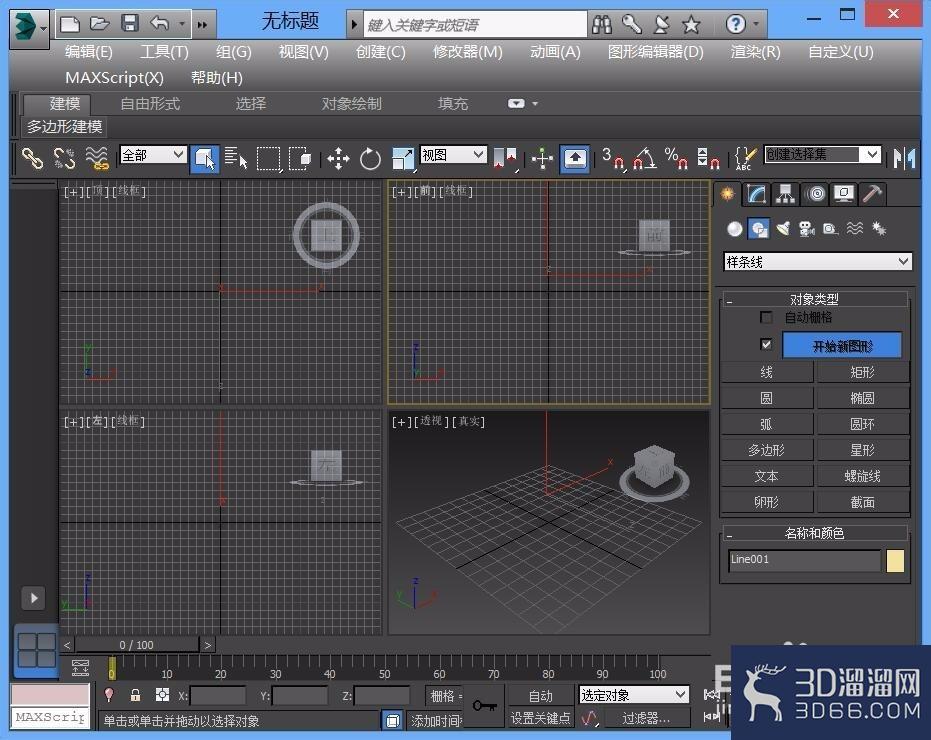Open the 渲染(R) menu
This screenshot has width=931, height=740.
(x=755, y=52)
